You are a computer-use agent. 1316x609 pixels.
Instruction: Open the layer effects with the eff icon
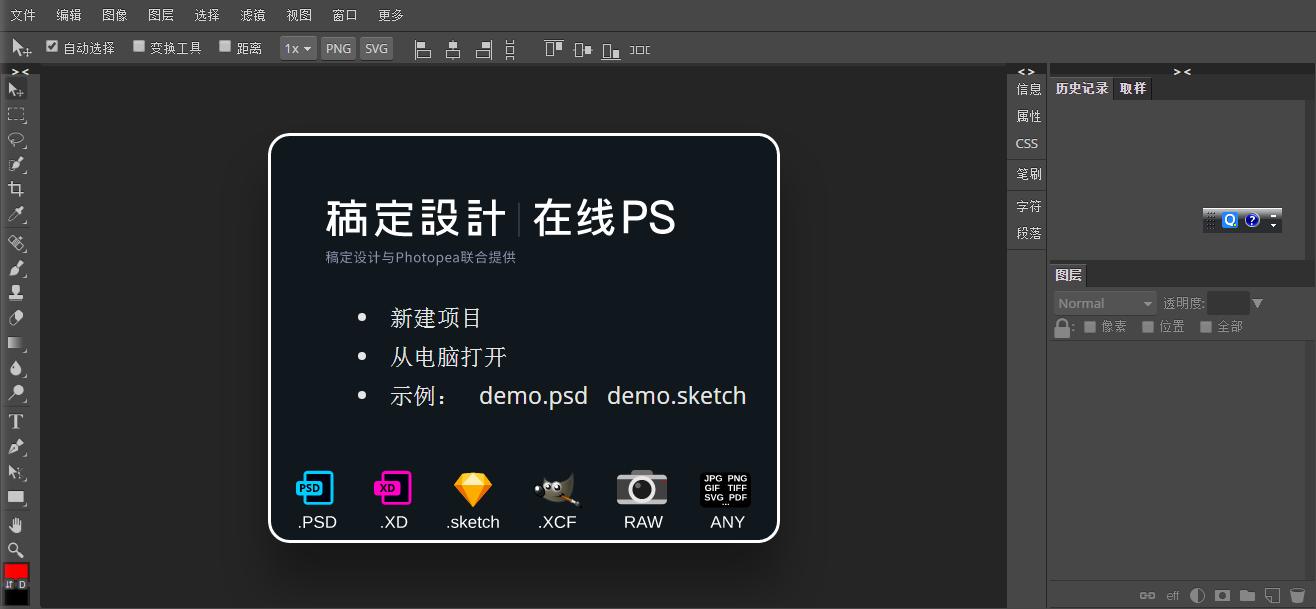[1172, 595]
